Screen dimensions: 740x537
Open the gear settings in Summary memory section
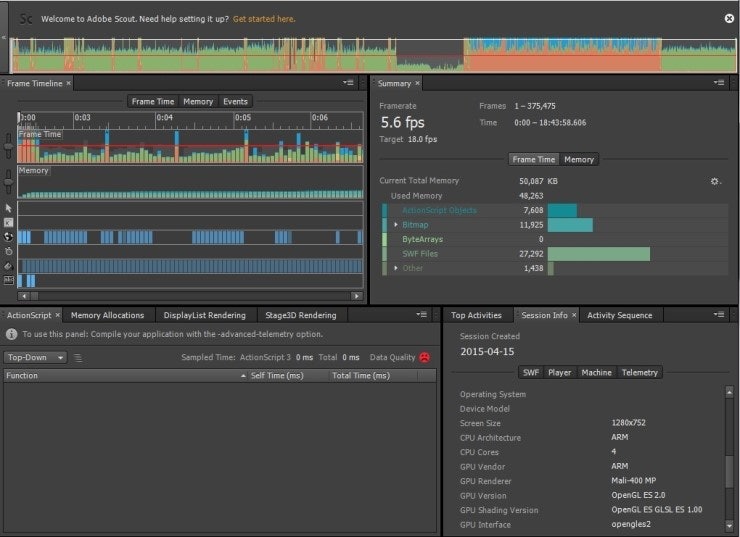(x=715, y=181)
